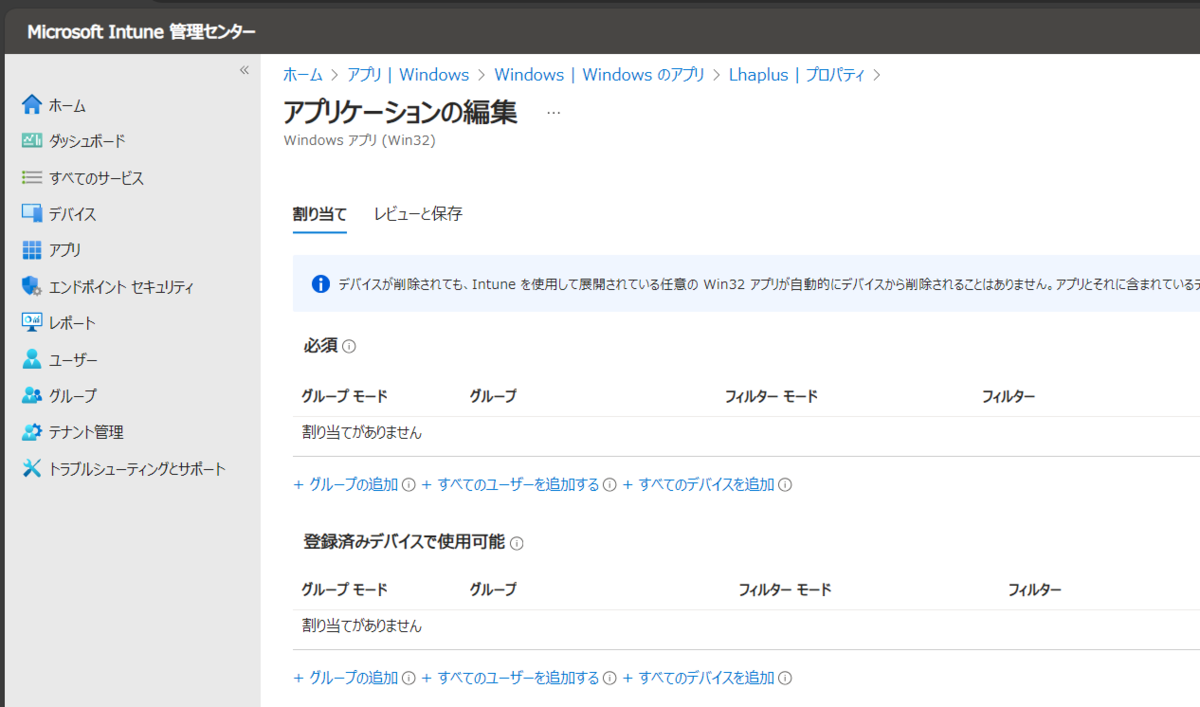This screenshot has height=707, width=1200.
Task: Click the Home house icon in sidebar
Action: point(32,105)
